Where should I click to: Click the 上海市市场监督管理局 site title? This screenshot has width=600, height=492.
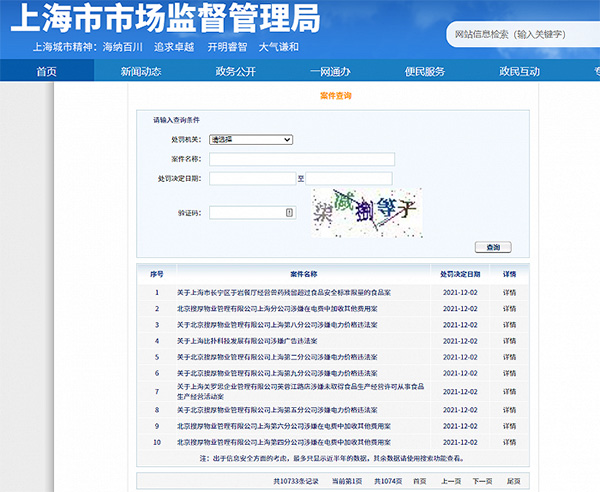pyautogui.click(x=166, y=18)
